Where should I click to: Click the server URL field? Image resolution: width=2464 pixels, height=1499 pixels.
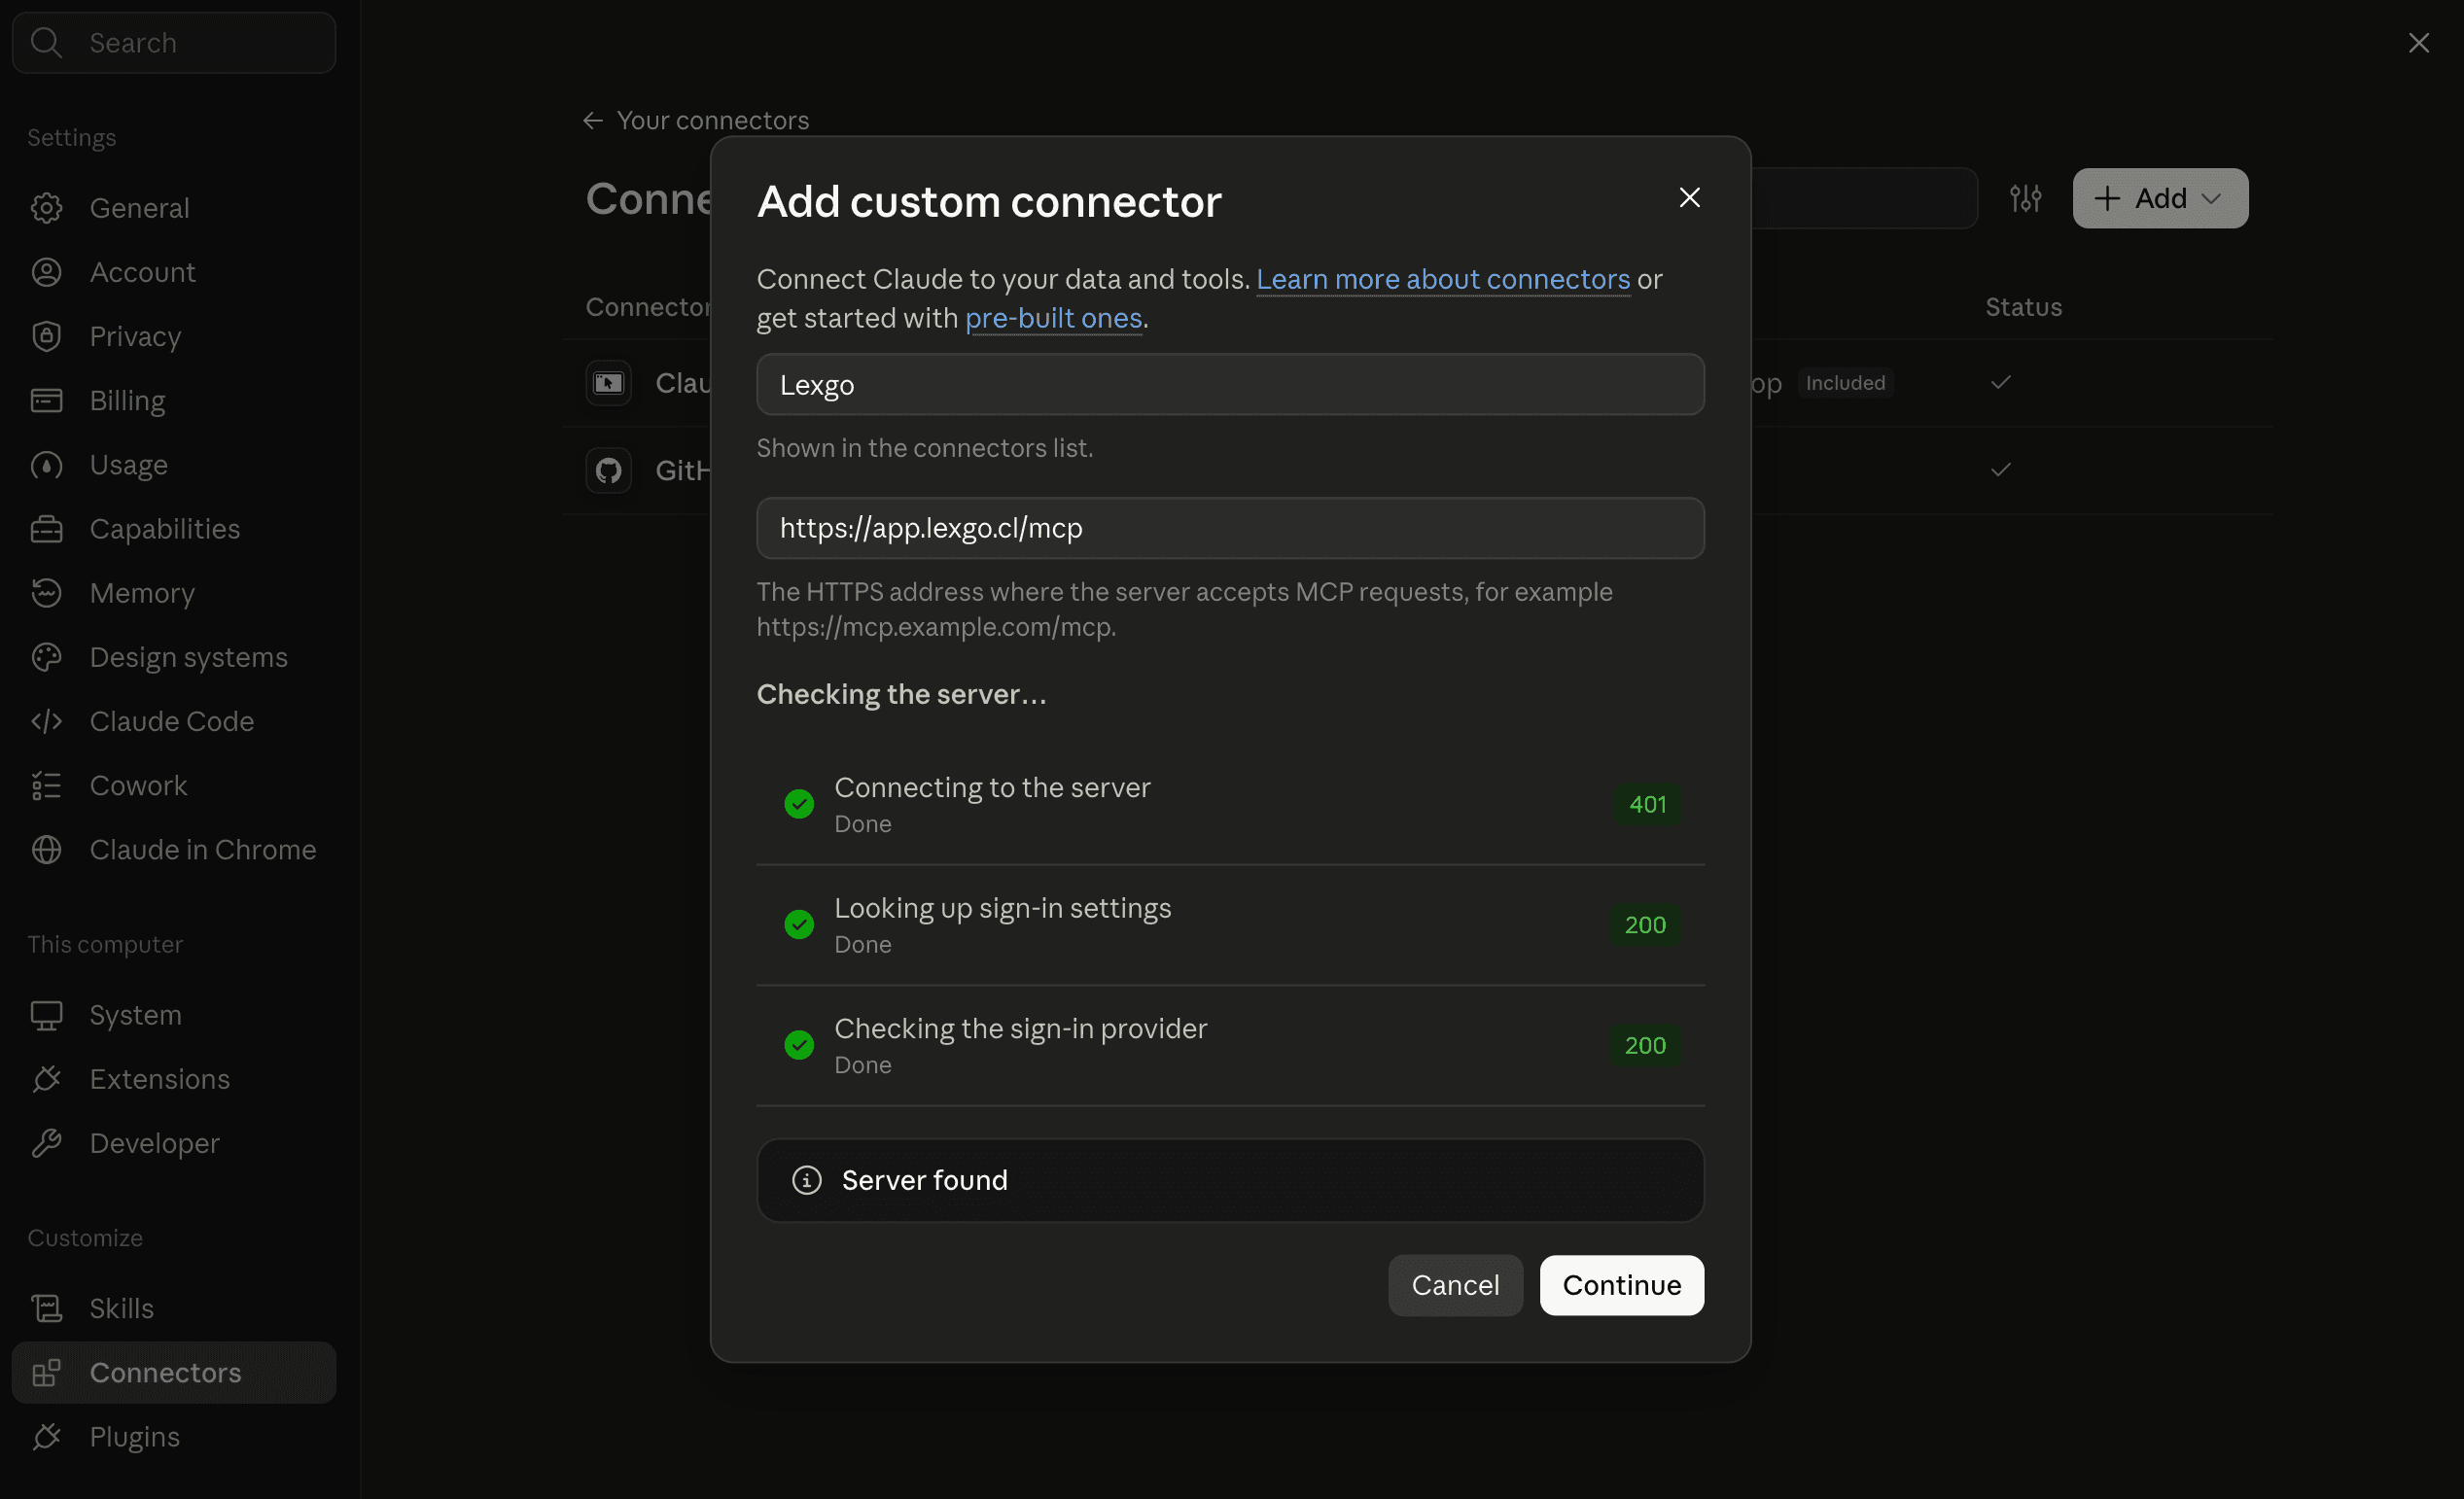tap(1230, 528)
